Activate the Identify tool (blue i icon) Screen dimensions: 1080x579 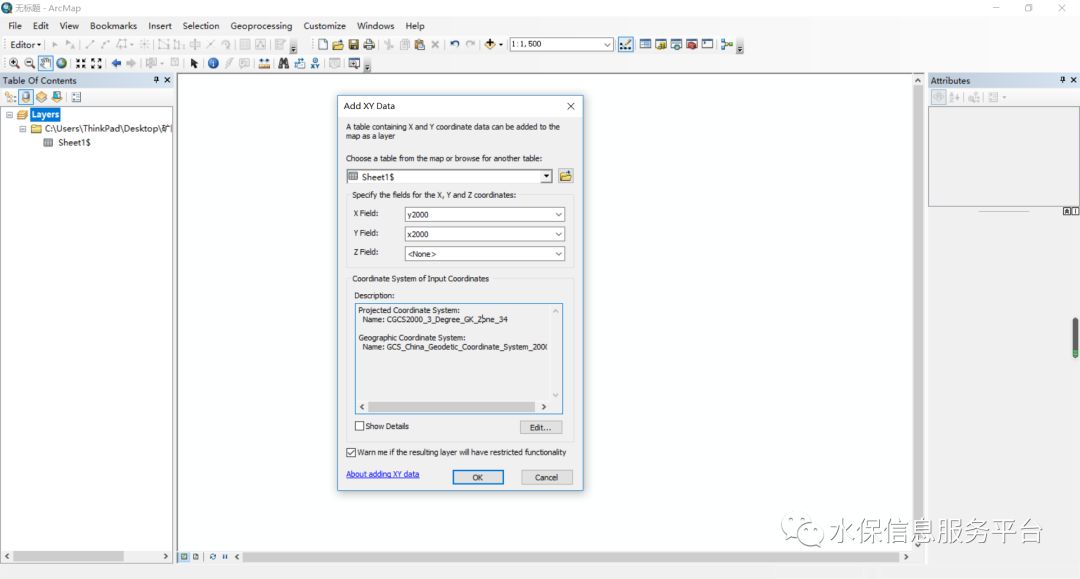(x=213, y=63)
